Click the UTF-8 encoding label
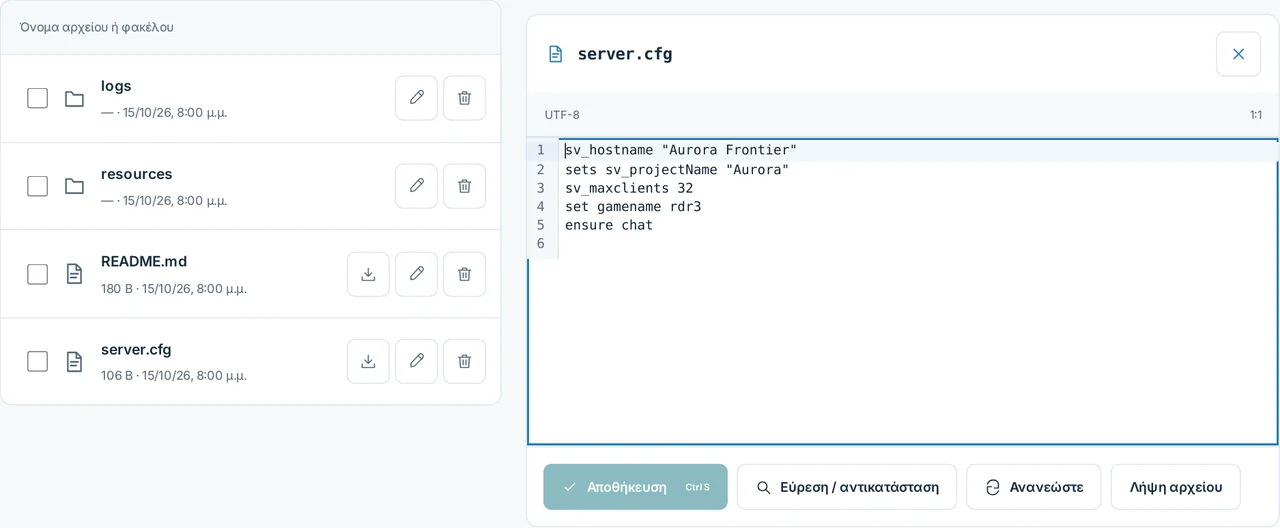 point(562,115)
